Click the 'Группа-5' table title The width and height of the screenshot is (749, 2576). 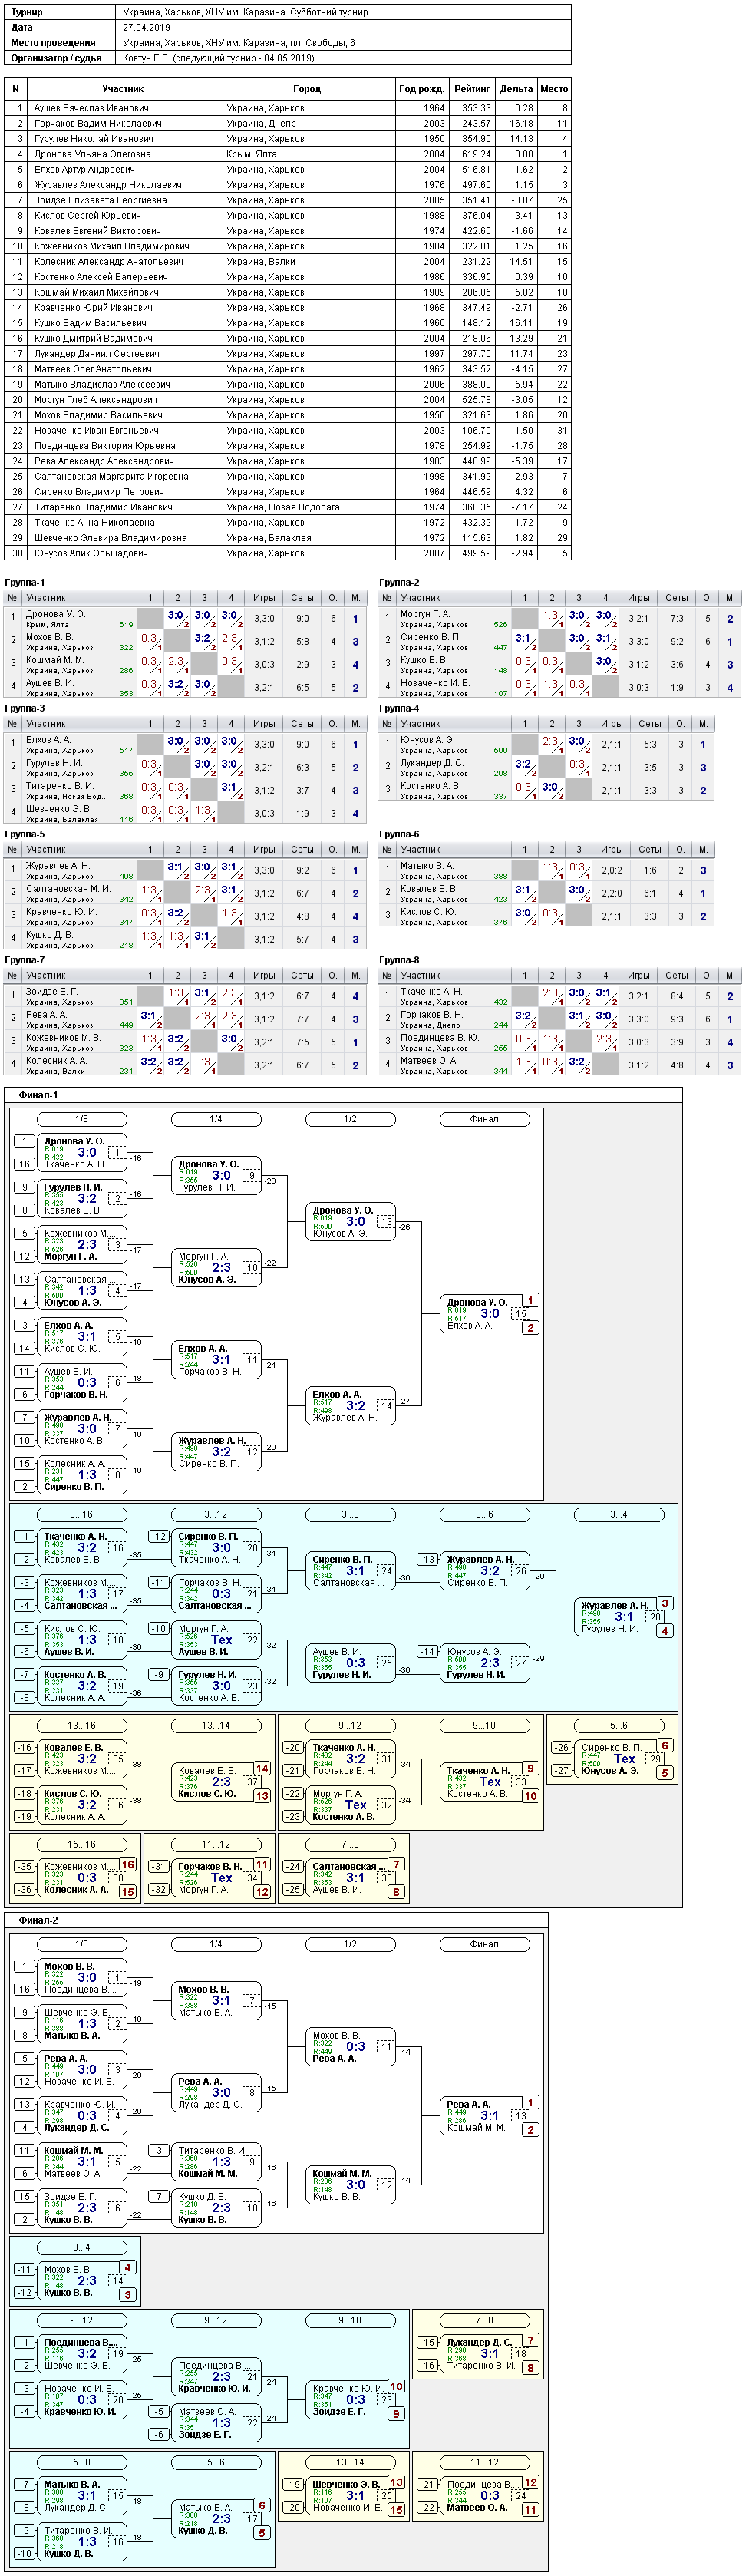pyautogui.click(x=25, y=834)
